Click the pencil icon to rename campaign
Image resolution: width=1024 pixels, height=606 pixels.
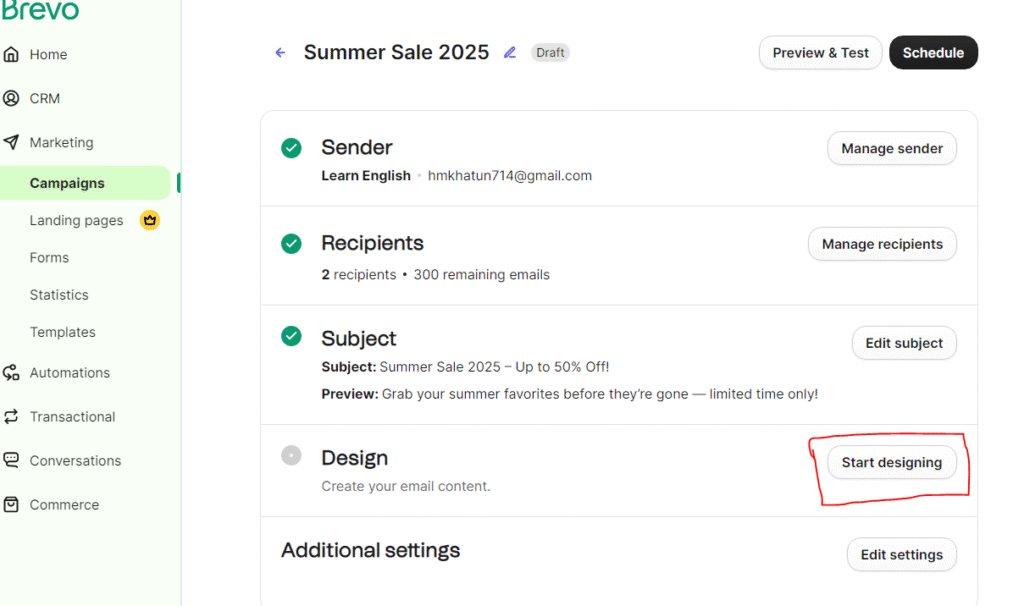click(x=510, y=53)
